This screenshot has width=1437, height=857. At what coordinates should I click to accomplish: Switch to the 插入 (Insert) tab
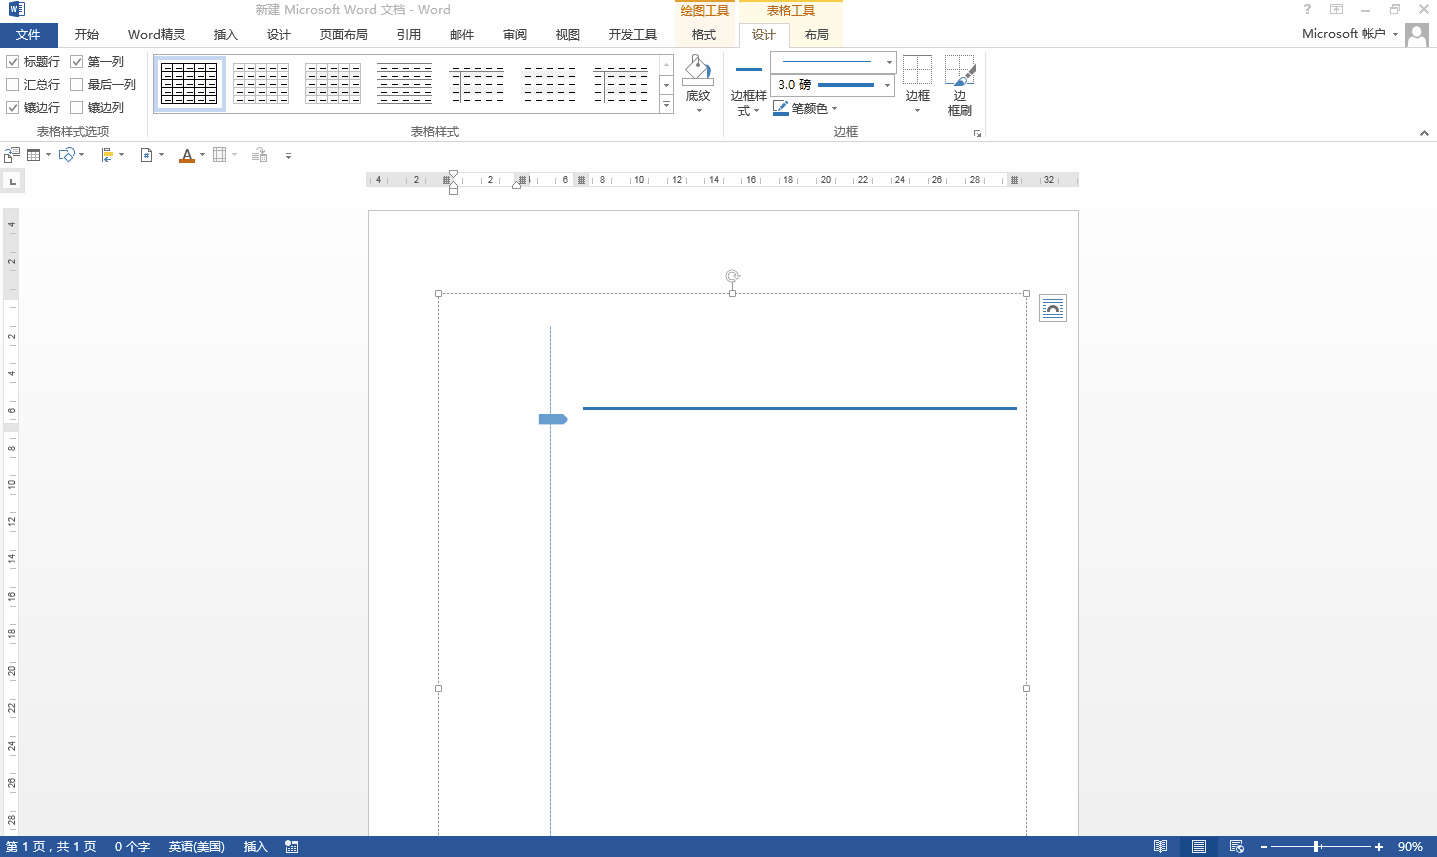point(226,35)
